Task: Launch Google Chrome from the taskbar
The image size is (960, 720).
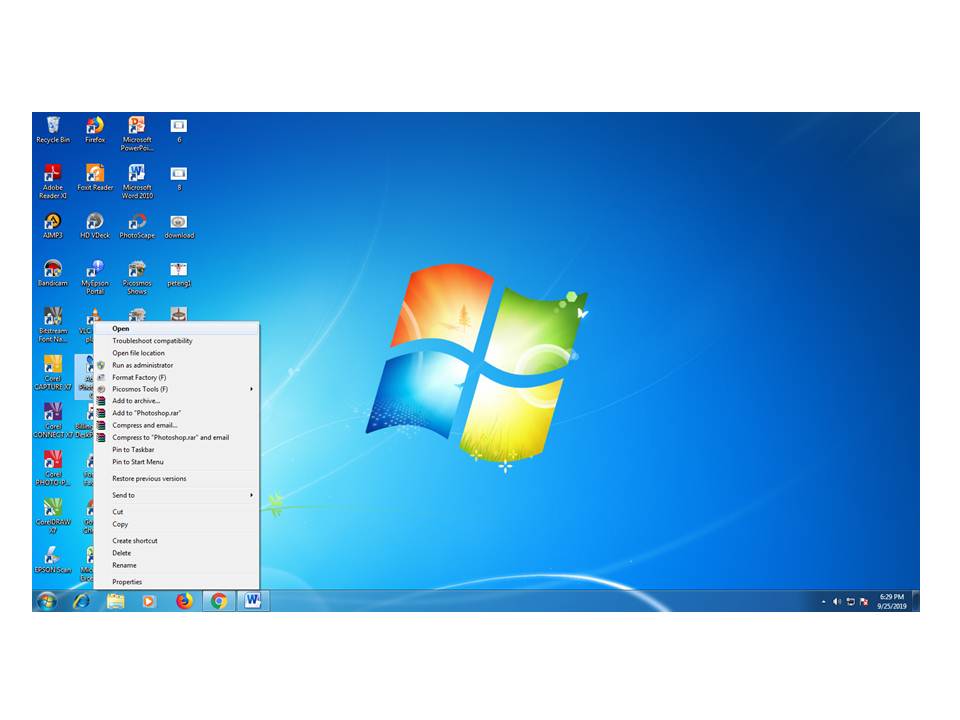Action: point(219,602)
